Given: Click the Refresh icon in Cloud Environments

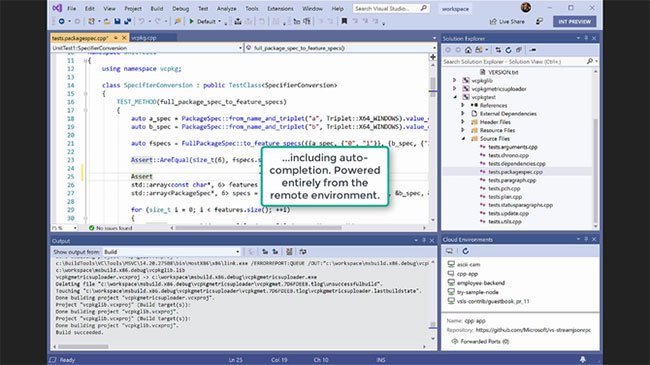Looking at the screenshot, I should 465,251.
